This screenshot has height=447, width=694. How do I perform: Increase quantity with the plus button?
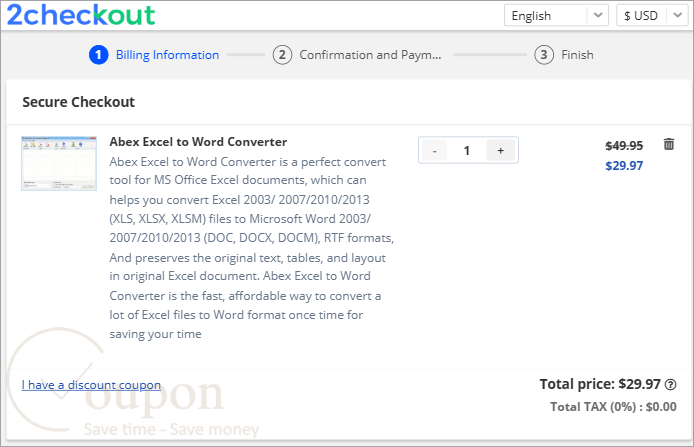501,150
